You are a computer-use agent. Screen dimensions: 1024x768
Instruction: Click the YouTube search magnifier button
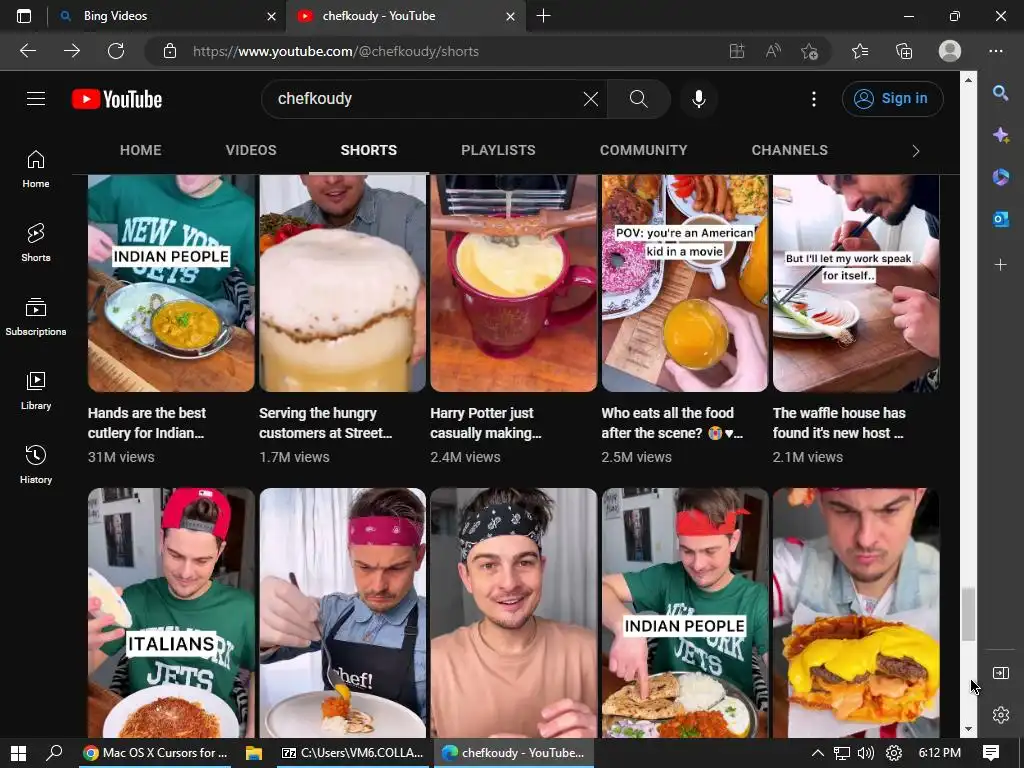click(x=639, y=99)
